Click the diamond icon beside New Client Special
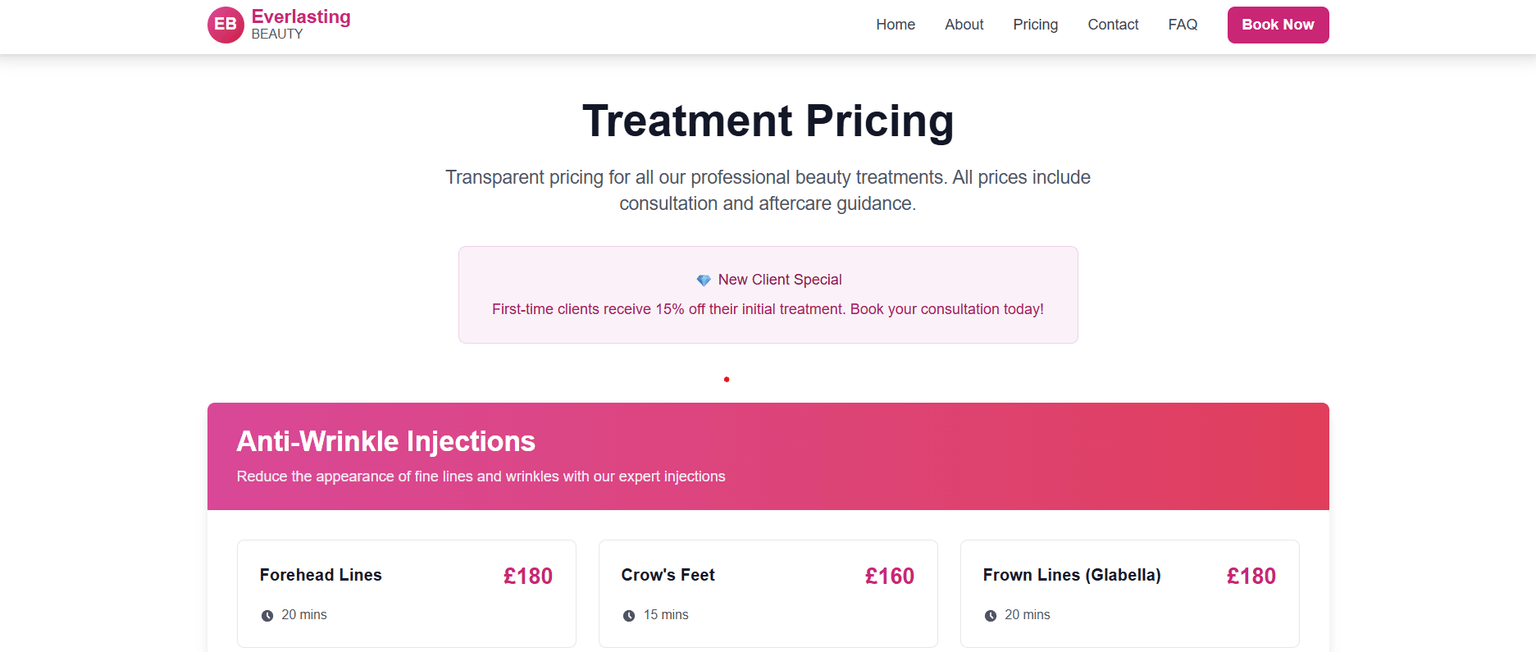The height and width of the screenshot is (652, 1536). pos(704,280)
